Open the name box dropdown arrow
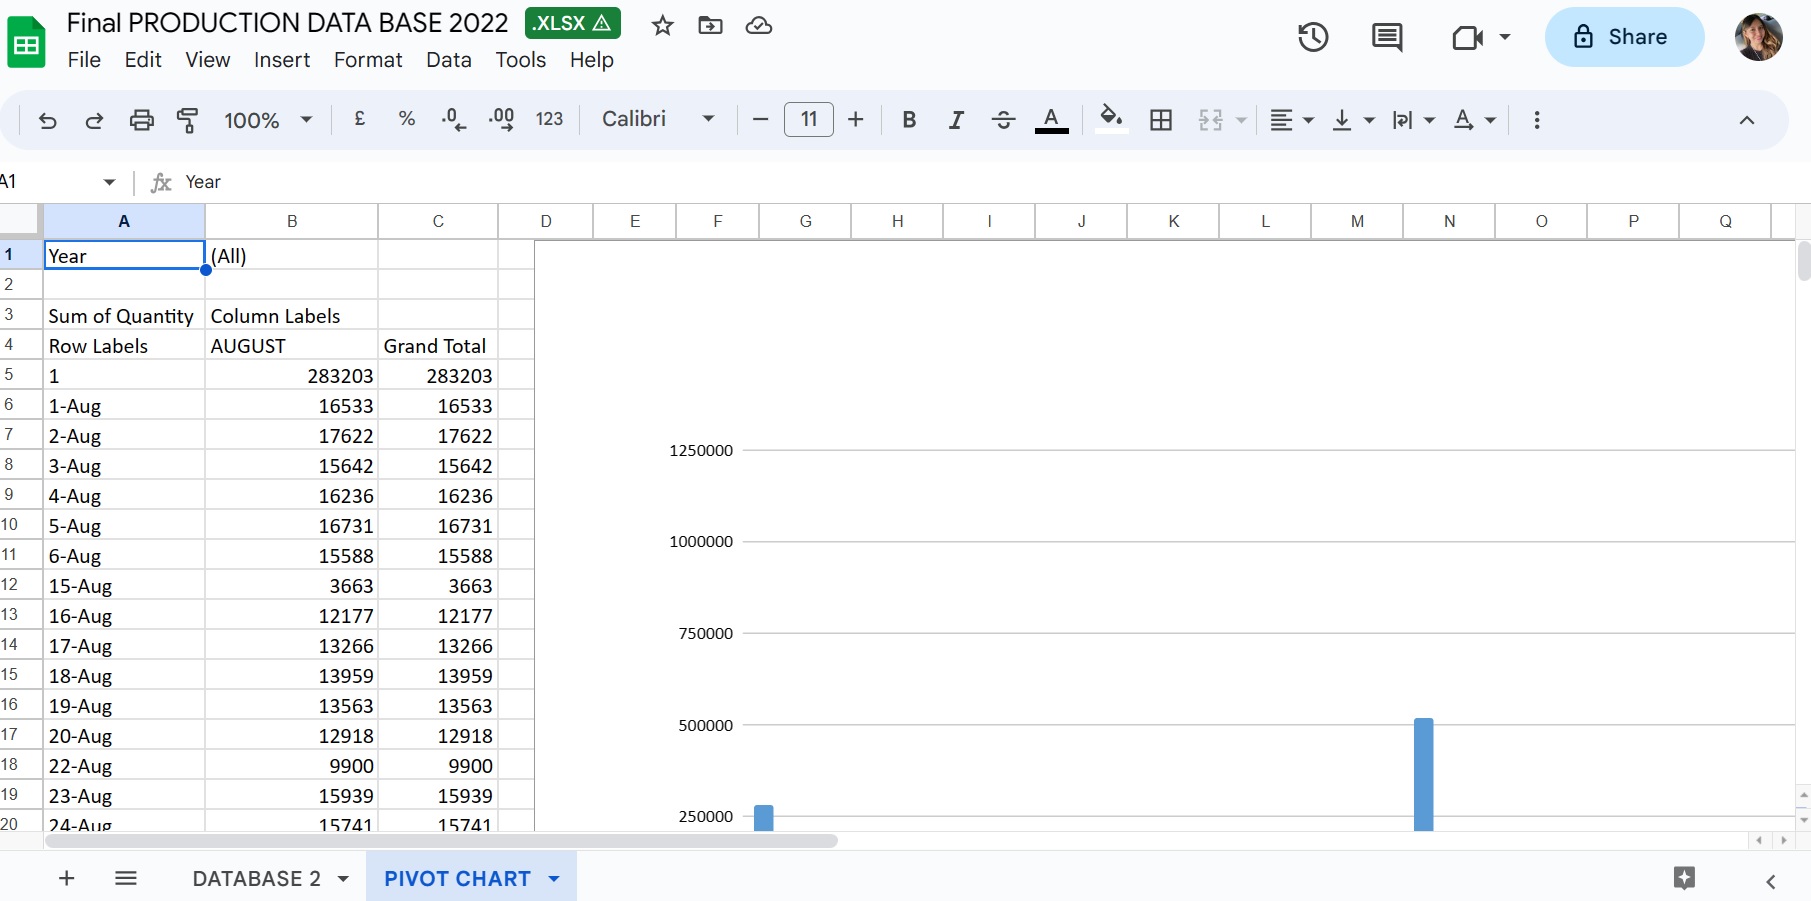 tap(109, 182)
